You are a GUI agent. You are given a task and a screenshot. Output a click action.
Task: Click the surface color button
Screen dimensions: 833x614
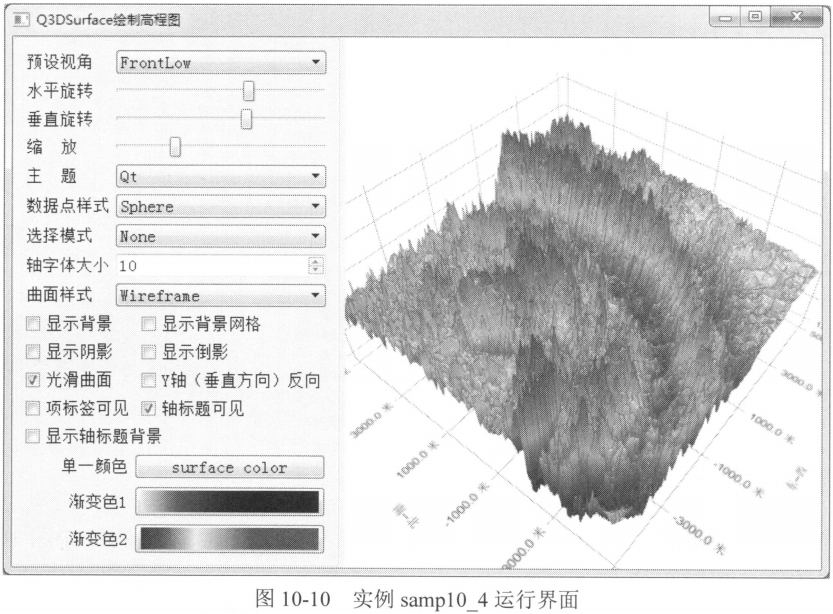coord(229,468)
